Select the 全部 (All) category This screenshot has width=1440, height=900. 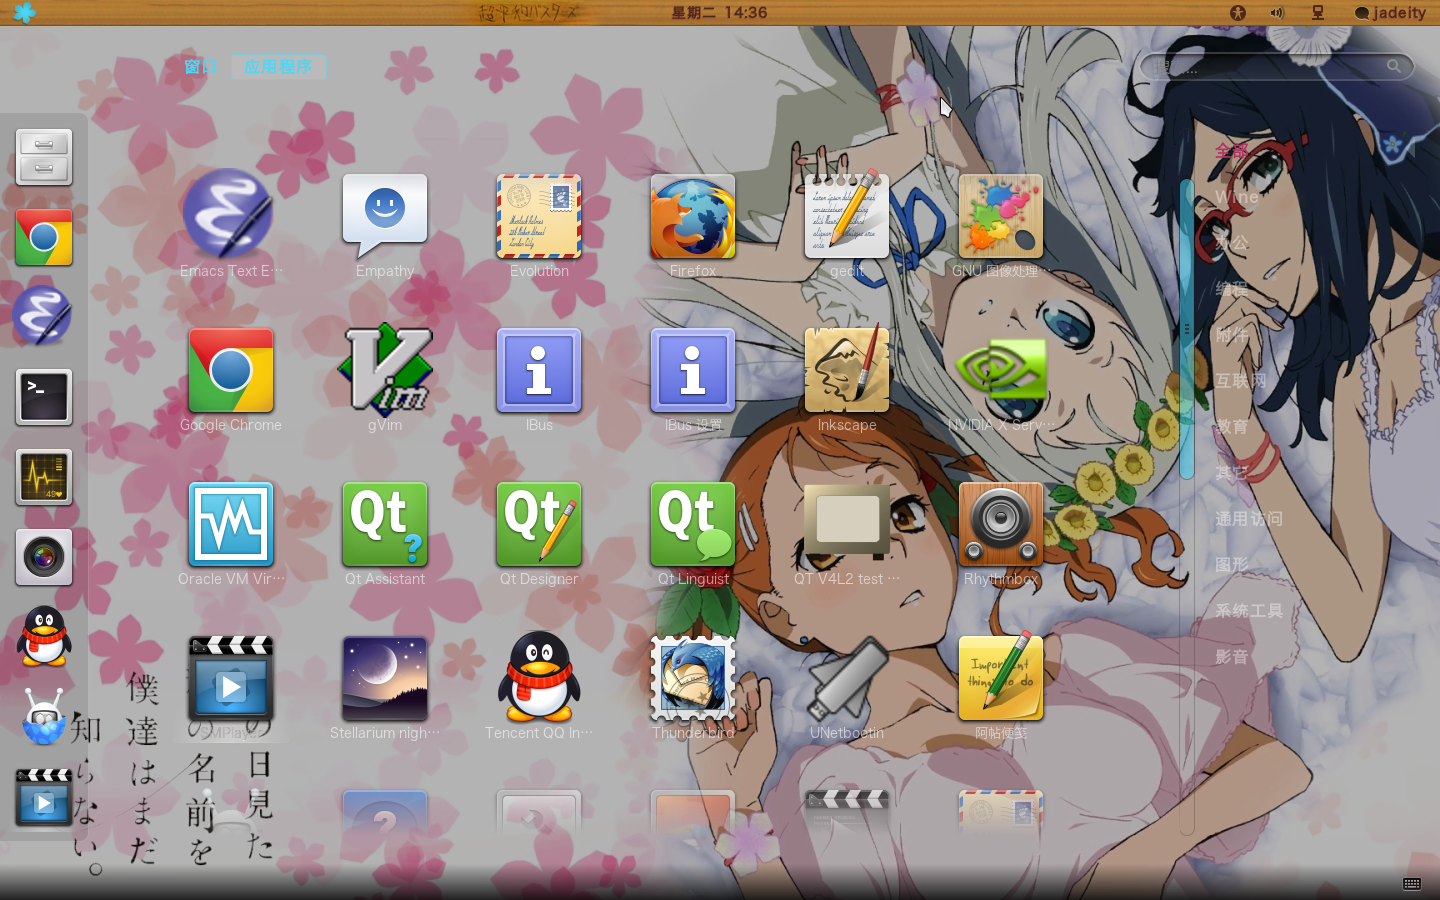[x=1232, y=151]
